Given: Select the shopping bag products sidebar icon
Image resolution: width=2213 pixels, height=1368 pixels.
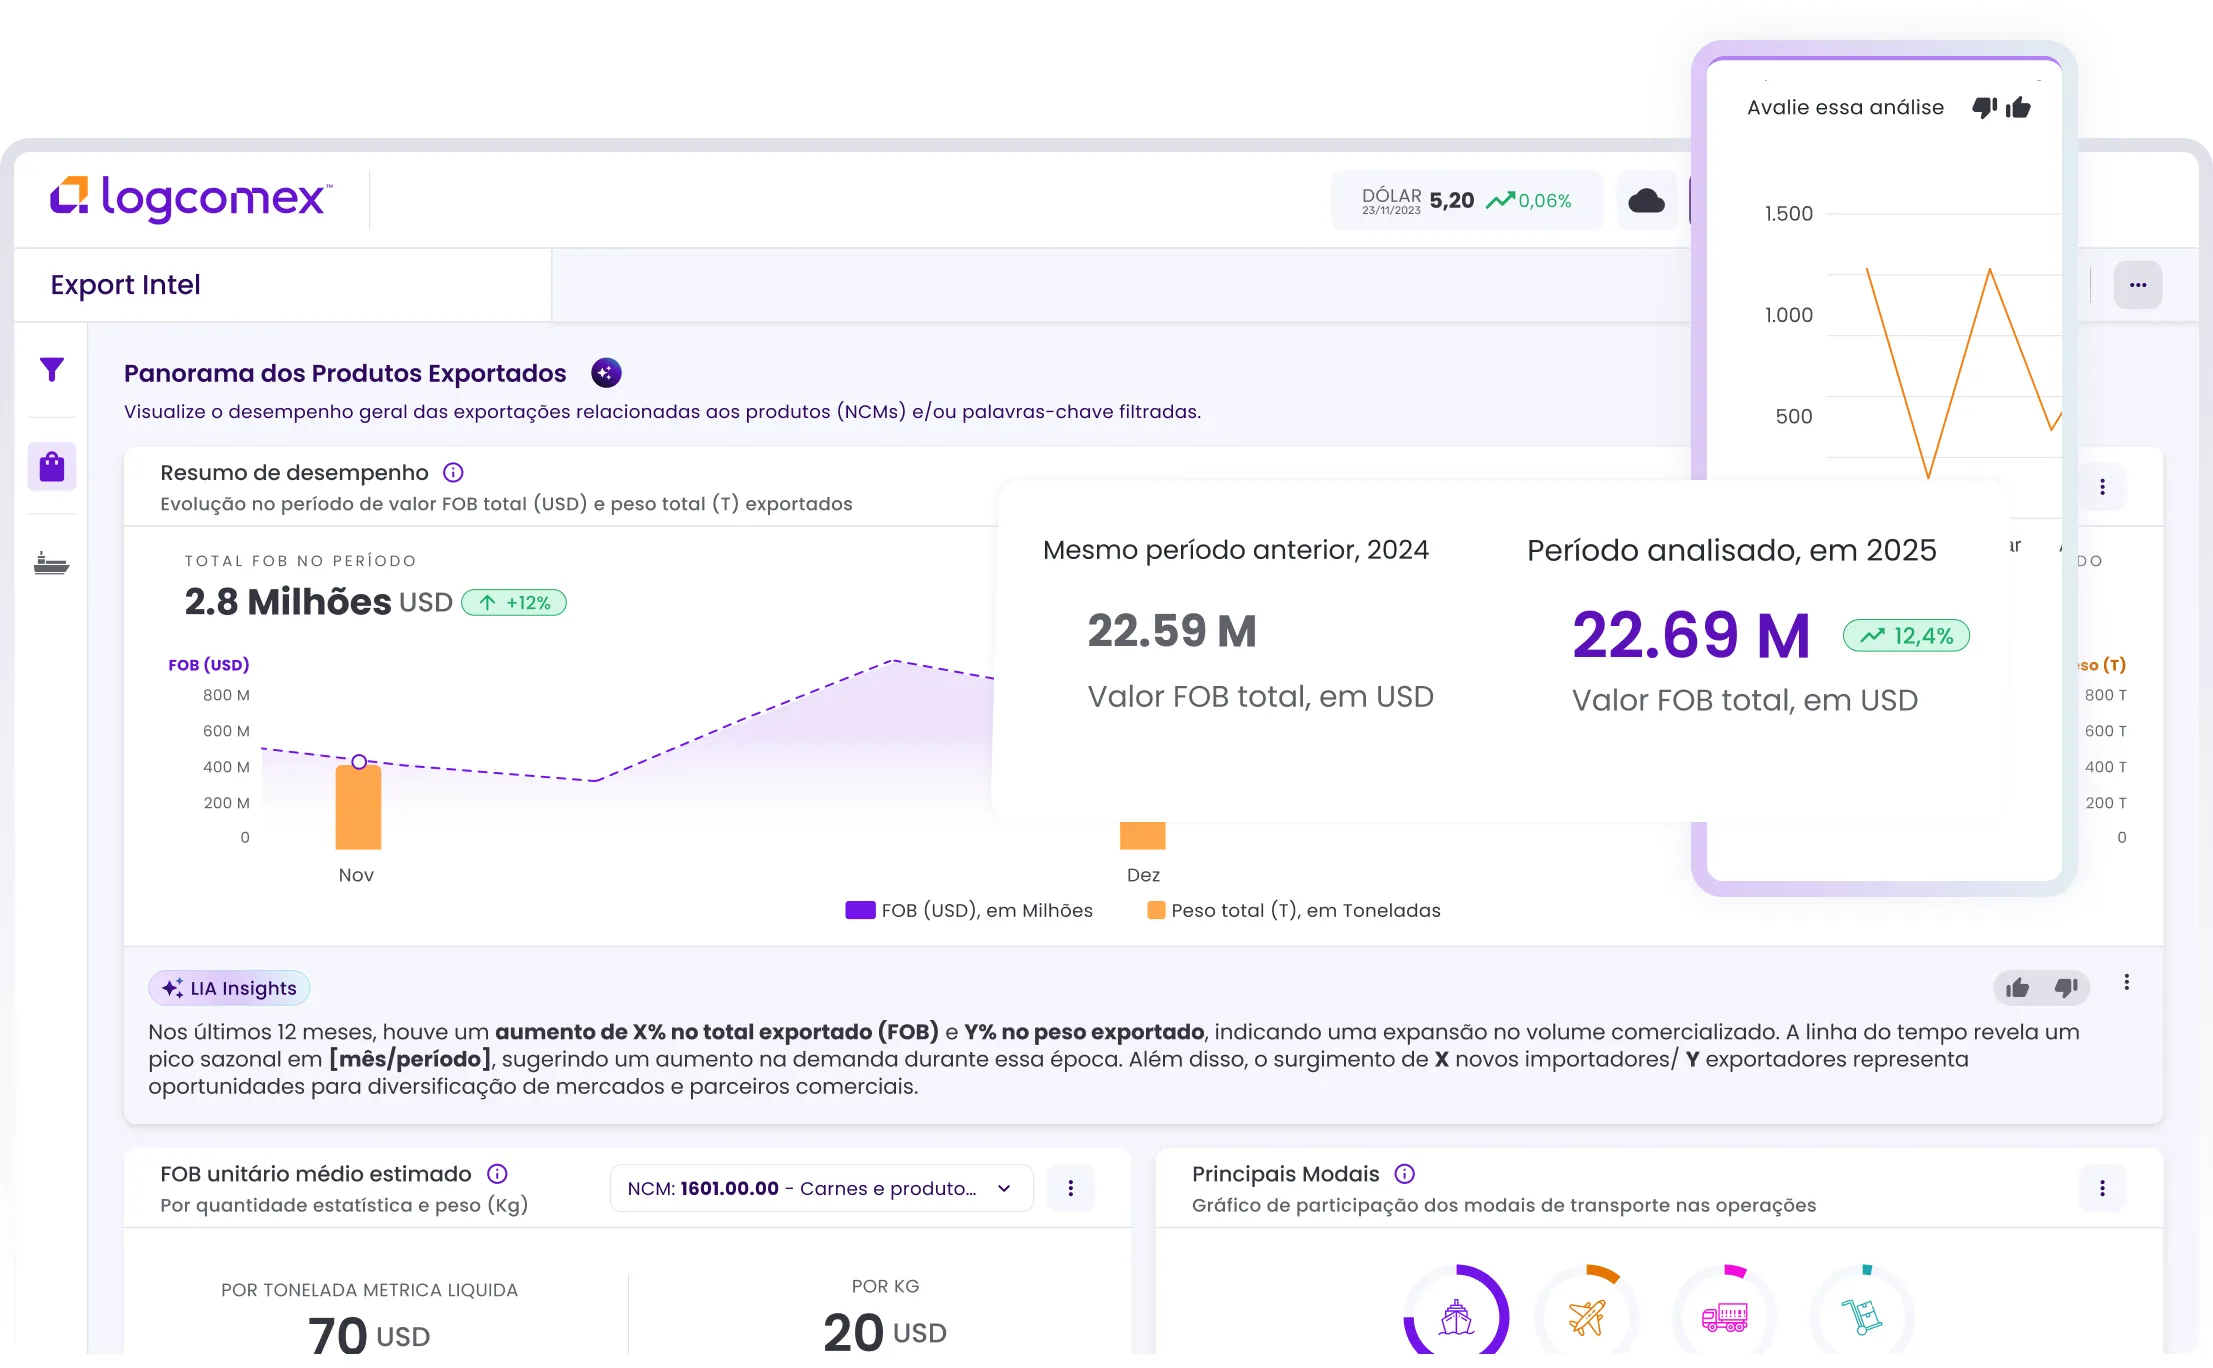Looking at the screenshot, I should (52, 467).
